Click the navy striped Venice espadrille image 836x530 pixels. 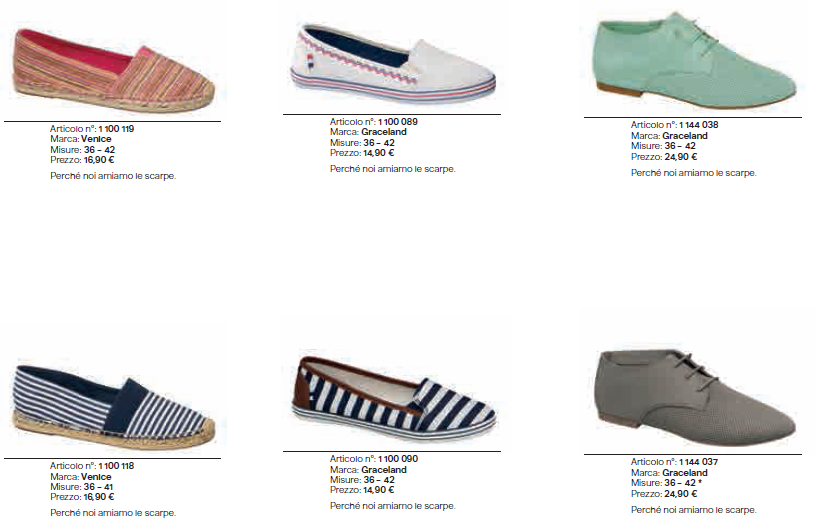coord(114,406)
